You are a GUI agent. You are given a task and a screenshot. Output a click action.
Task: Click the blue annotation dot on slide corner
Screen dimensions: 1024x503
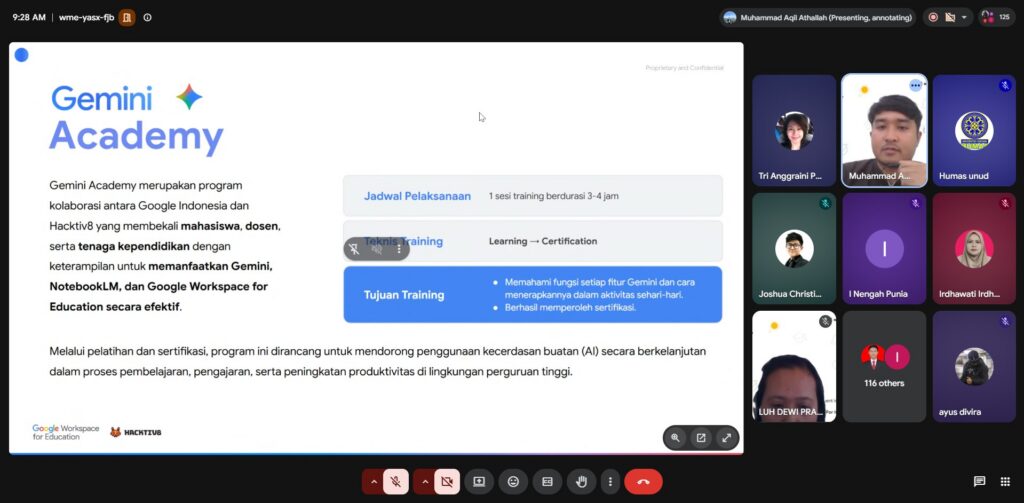(x=22, y=55)
